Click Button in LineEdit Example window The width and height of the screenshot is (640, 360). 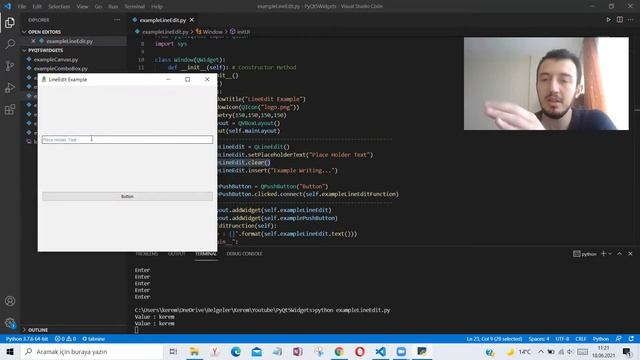click(x=127, y=196)
